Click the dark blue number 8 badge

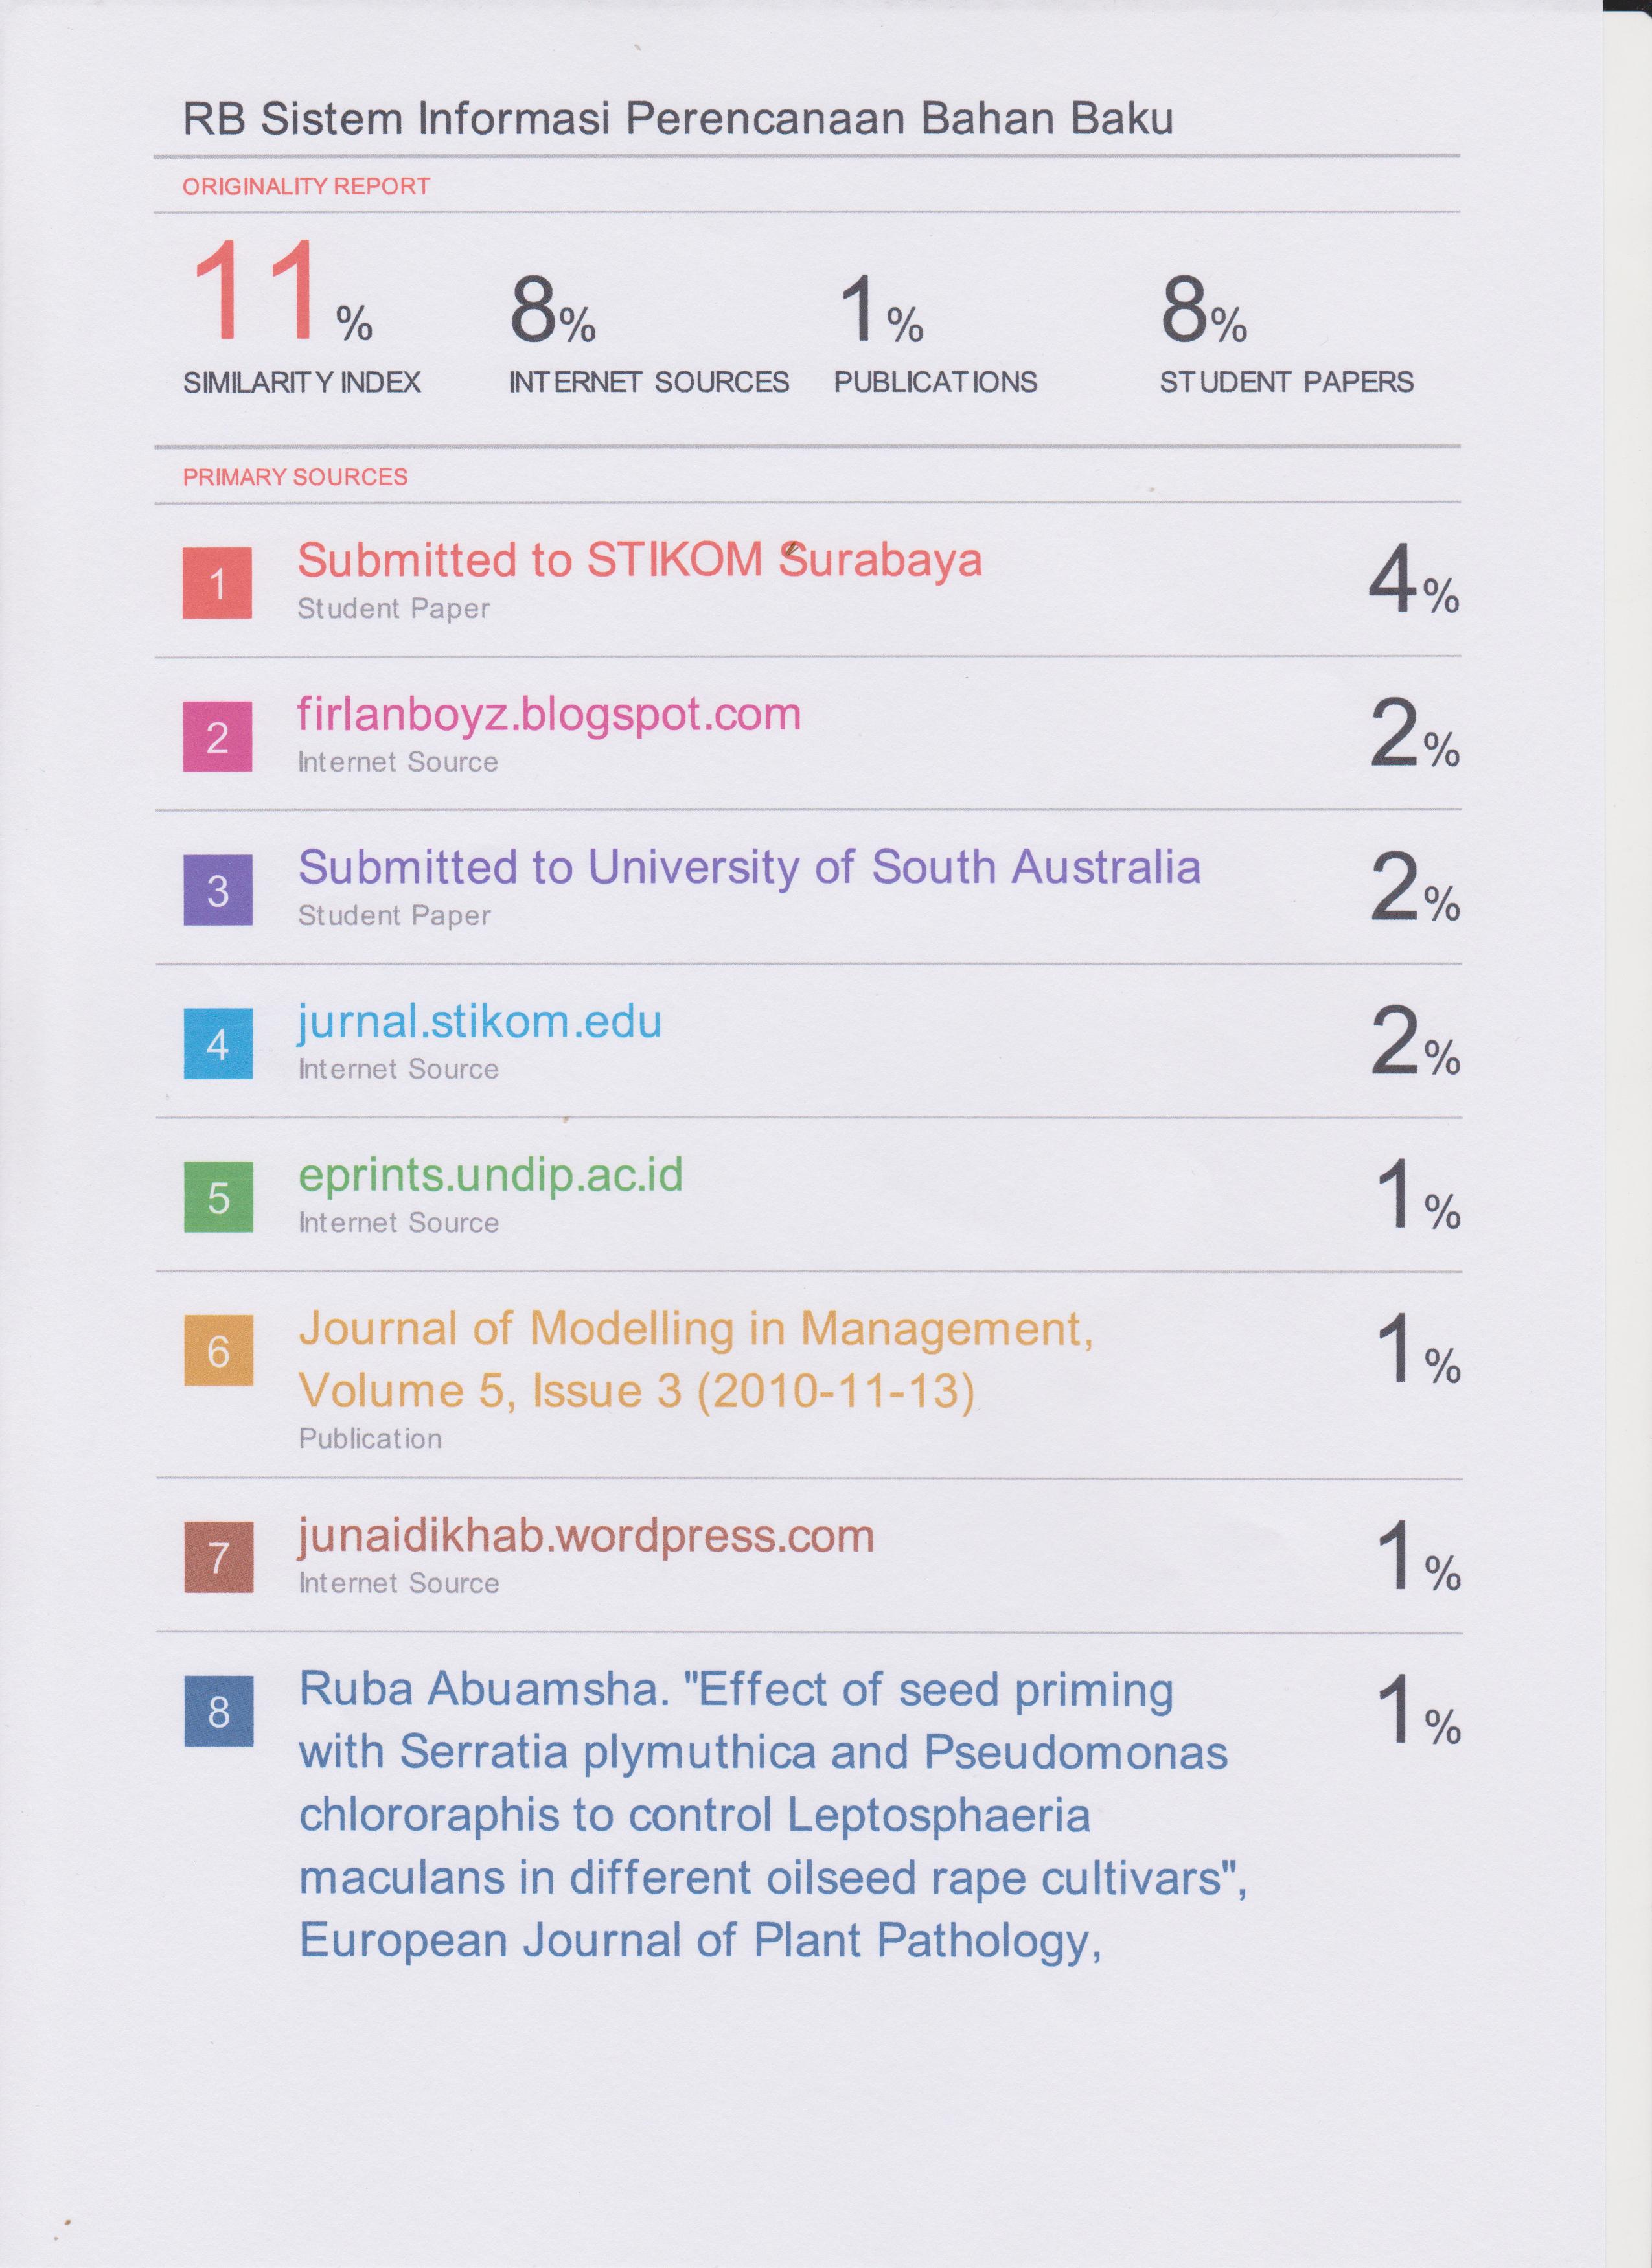coord(218,1711)
